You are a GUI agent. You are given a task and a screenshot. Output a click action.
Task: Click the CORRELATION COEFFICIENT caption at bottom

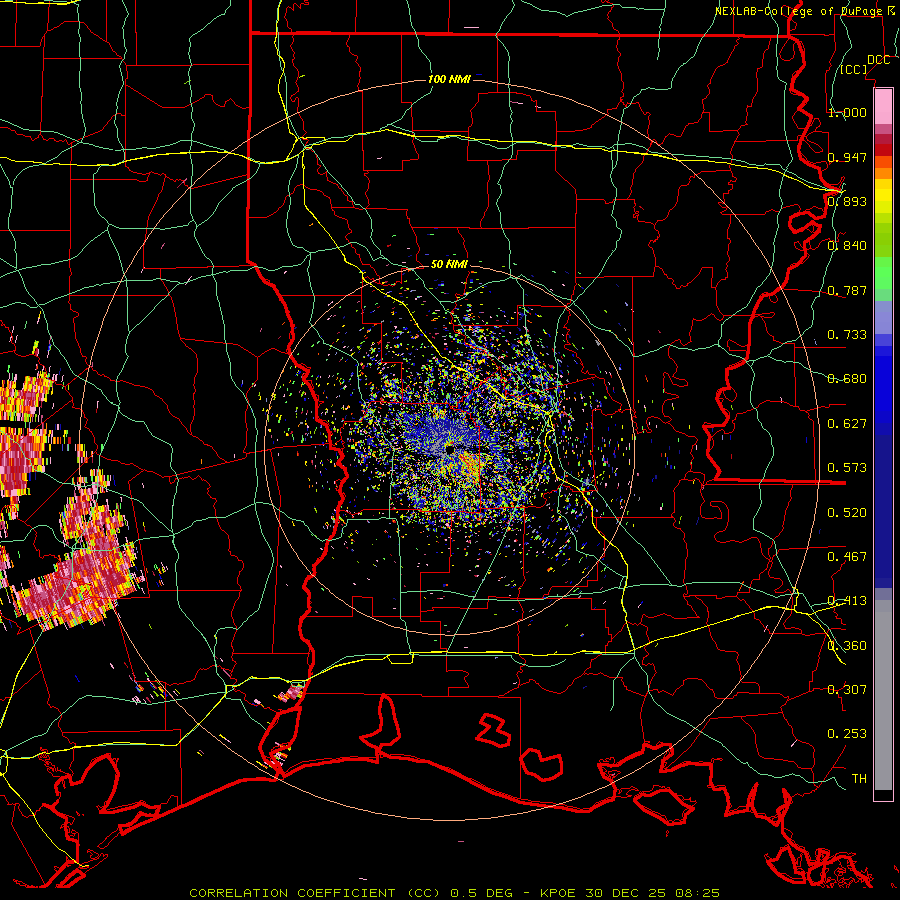coord(454,893)
